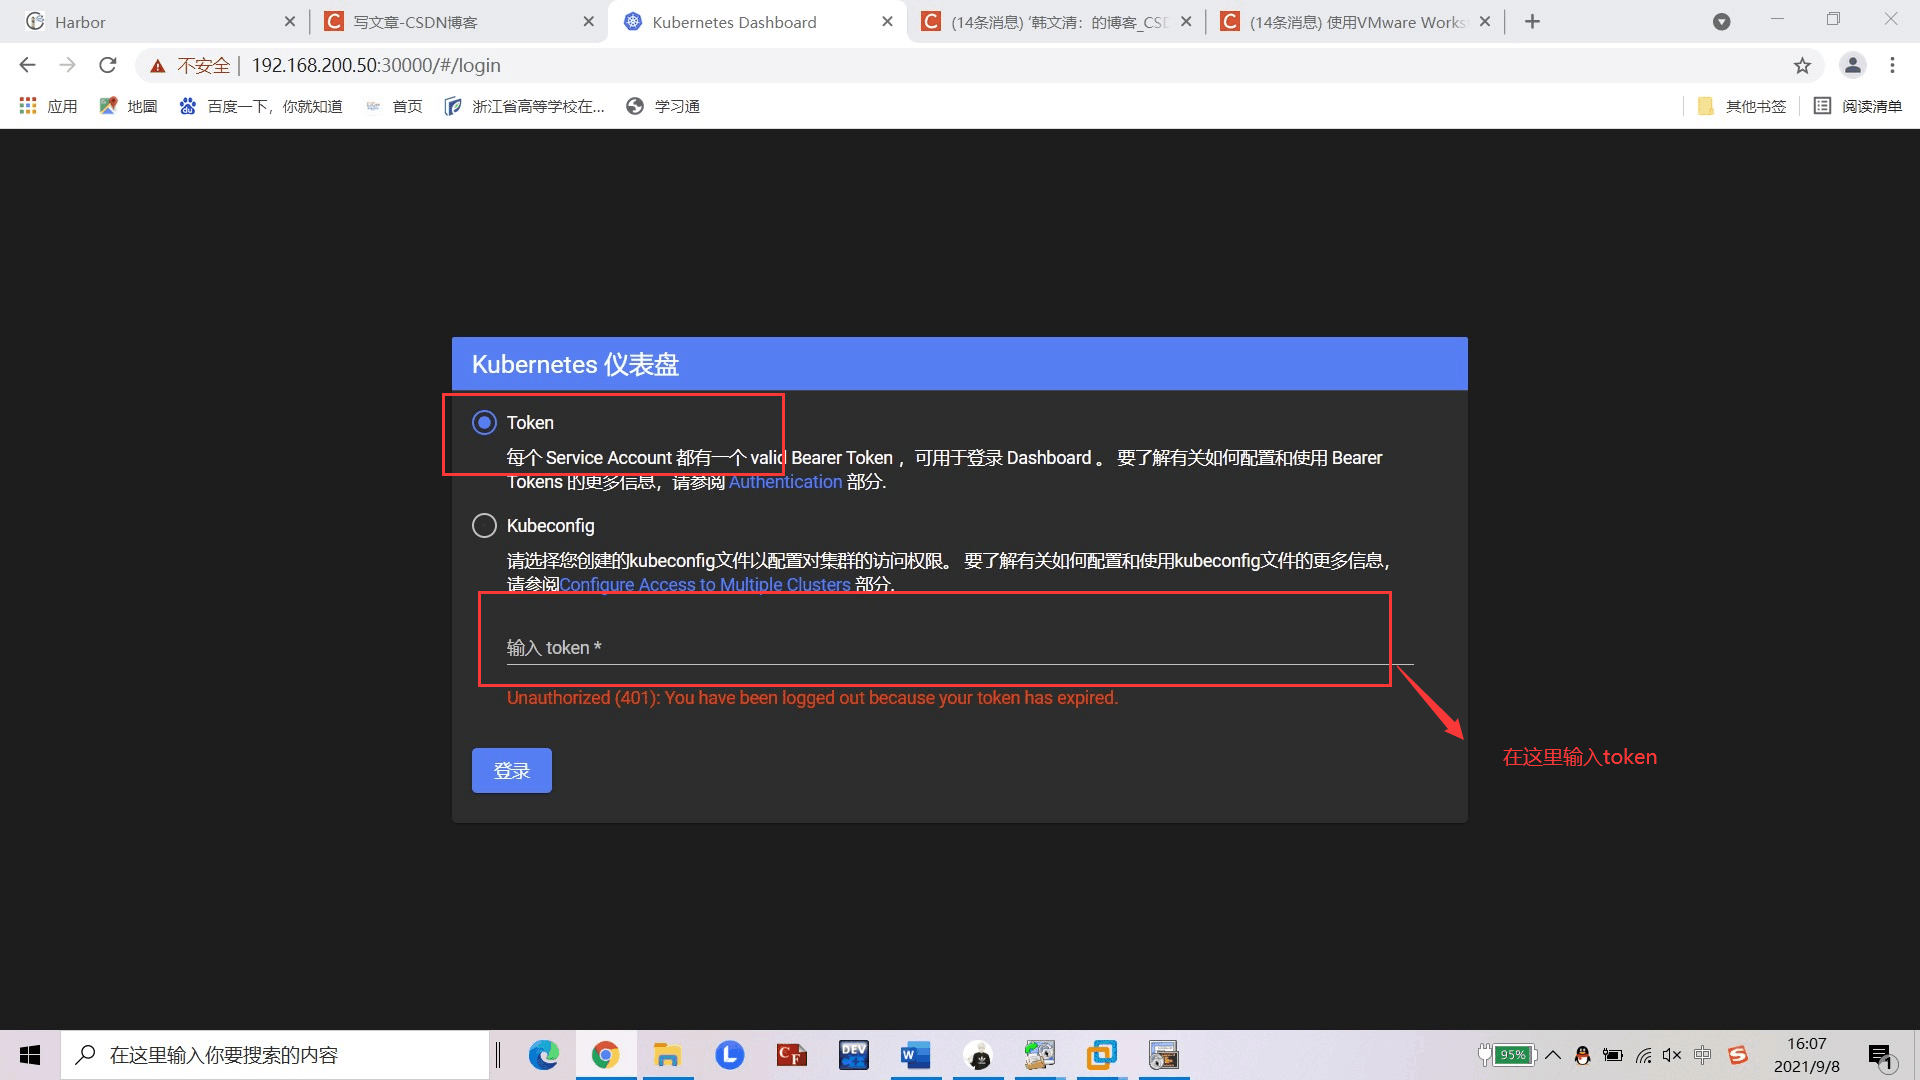The width and height of the screenshot is (1920, 1080).
Task: Click the Sogou input method tray icon
Action: (x=1740, y=1055)
